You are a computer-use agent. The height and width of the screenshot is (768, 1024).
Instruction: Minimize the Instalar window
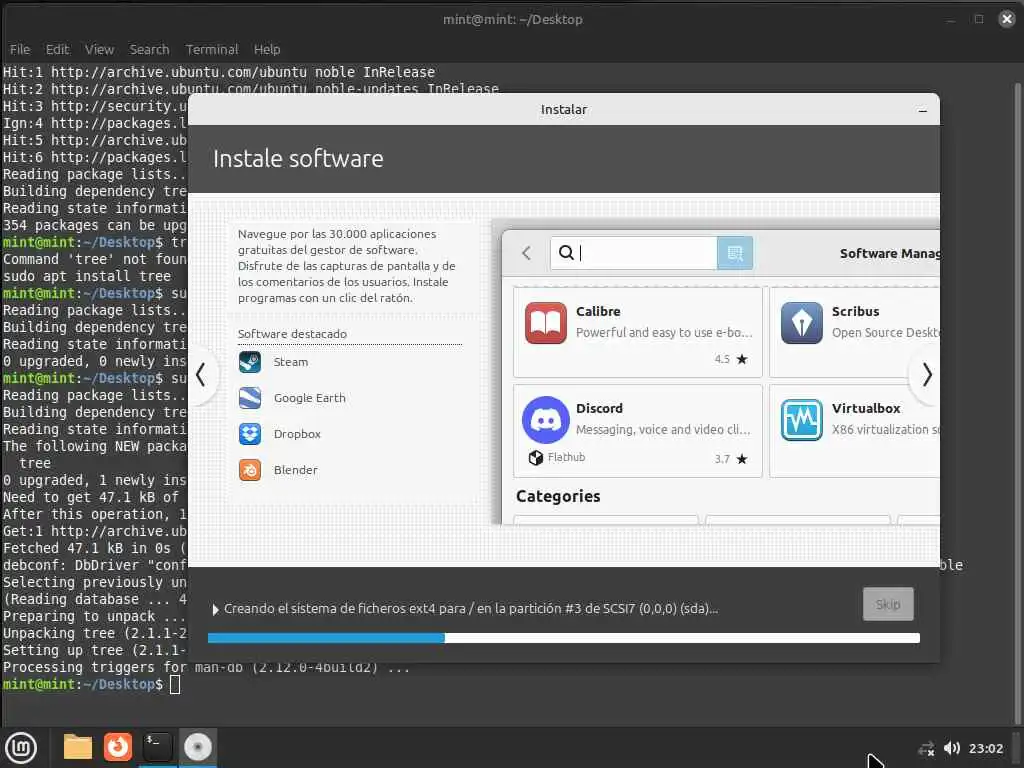[x=922, y=110]
